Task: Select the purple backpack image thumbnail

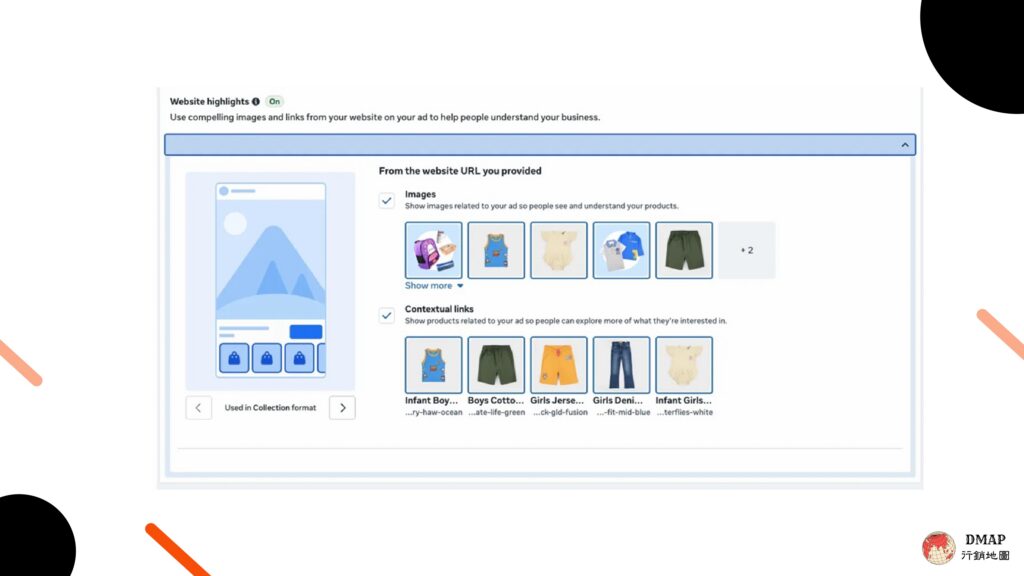Action: (x=434, y=250)
